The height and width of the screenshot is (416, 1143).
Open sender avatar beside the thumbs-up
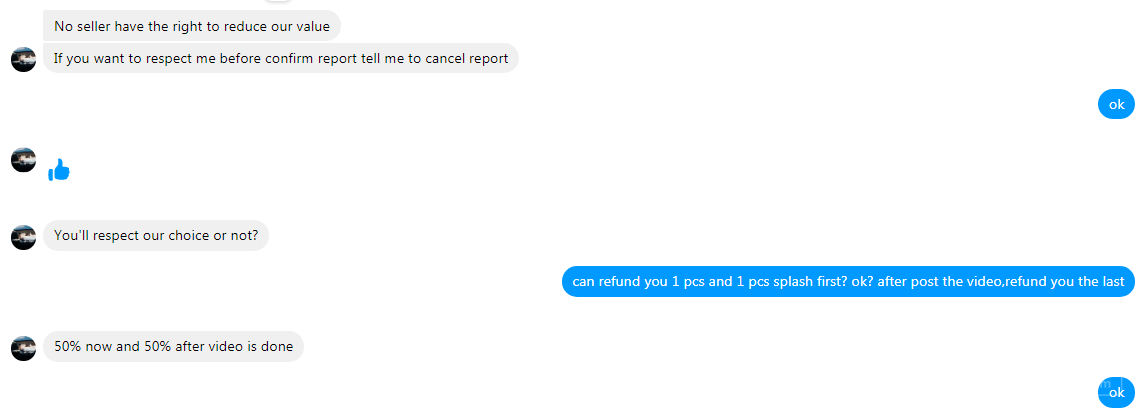click(x=23, y=160)
